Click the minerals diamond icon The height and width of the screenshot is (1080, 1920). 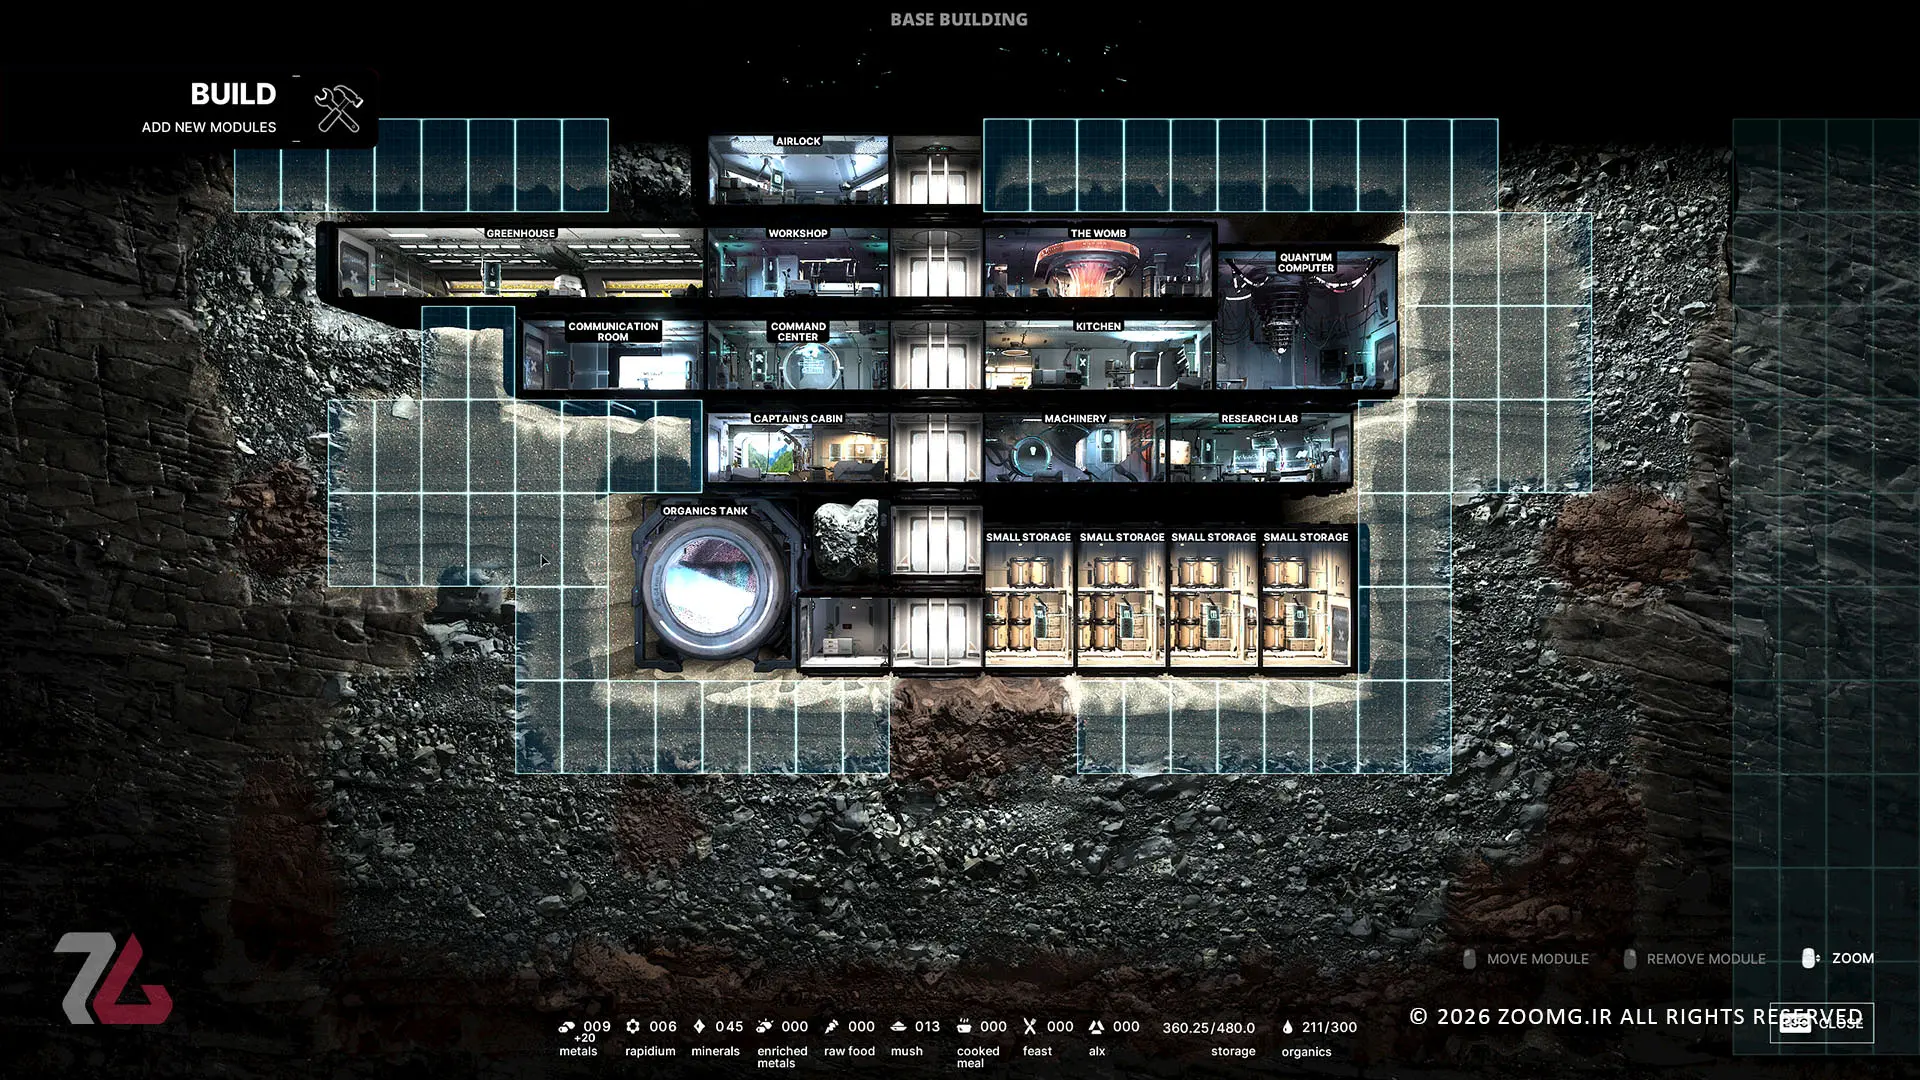coord(699,1027)
